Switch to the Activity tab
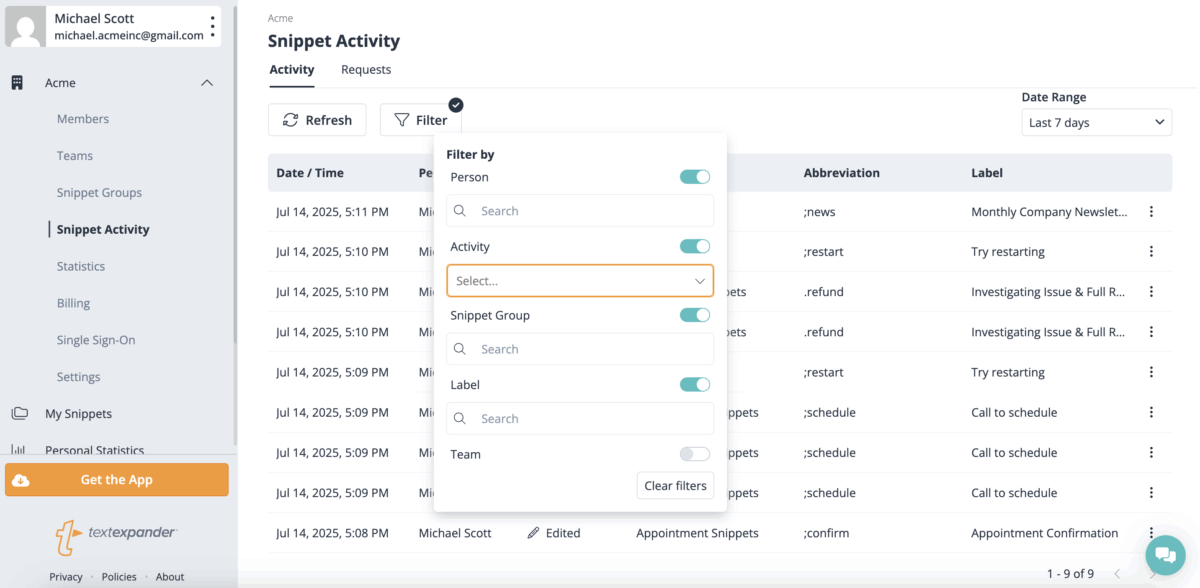 tap(292, 70)
